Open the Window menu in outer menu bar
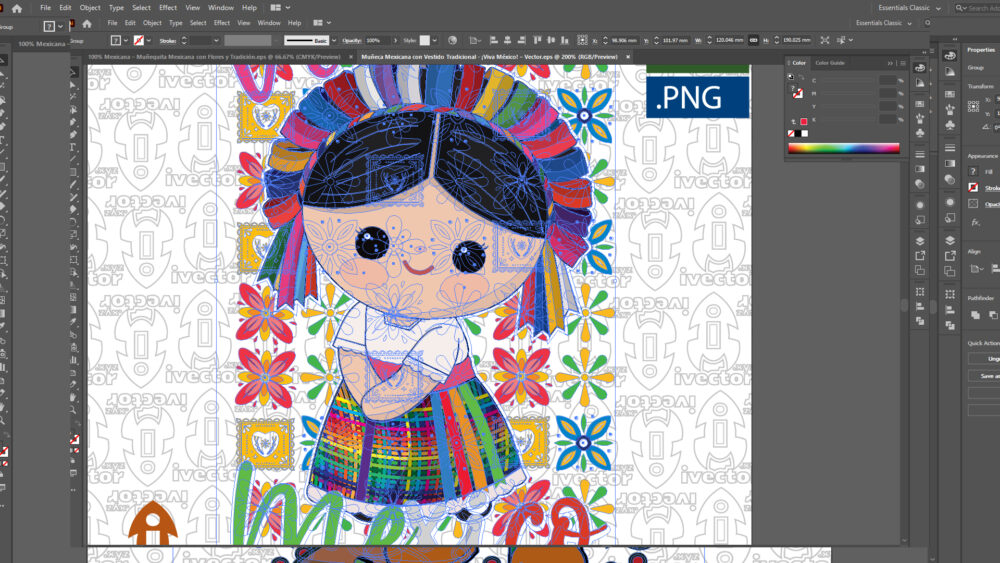The width and height of the screenshot is (1000, 563). (x=221, y=8)
